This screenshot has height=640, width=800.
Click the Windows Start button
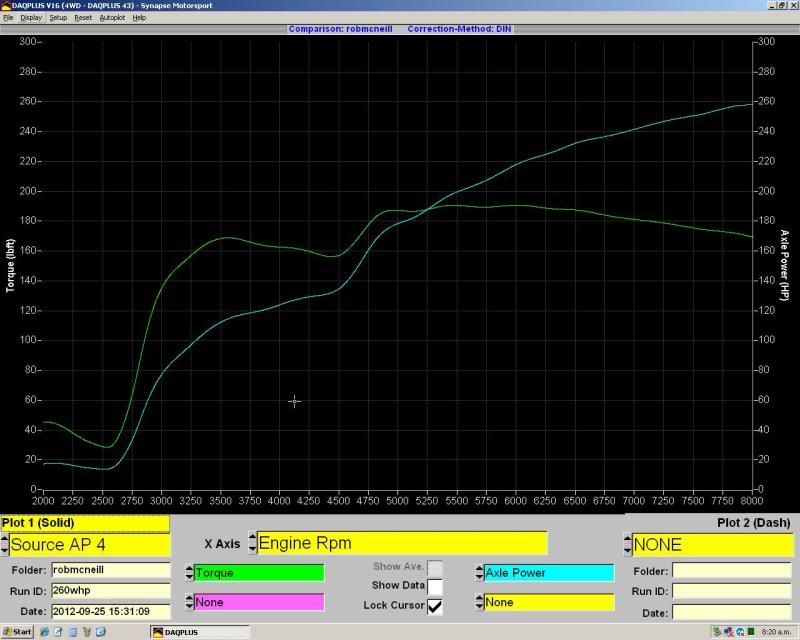17,632
